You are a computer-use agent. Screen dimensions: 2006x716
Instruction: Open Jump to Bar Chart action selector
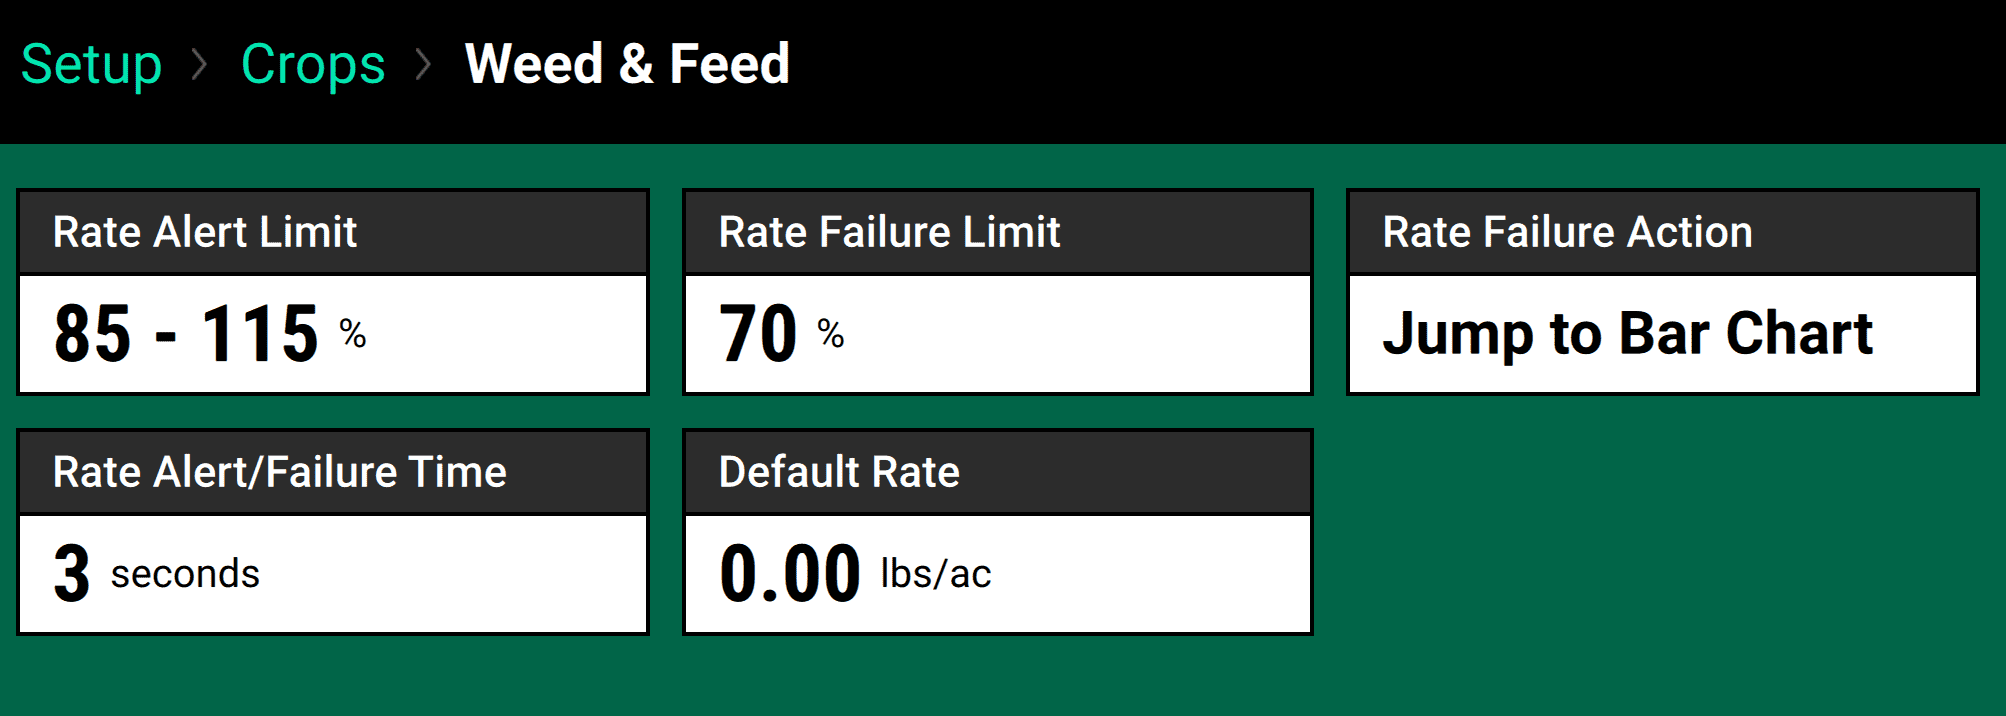pos(1627,333)
